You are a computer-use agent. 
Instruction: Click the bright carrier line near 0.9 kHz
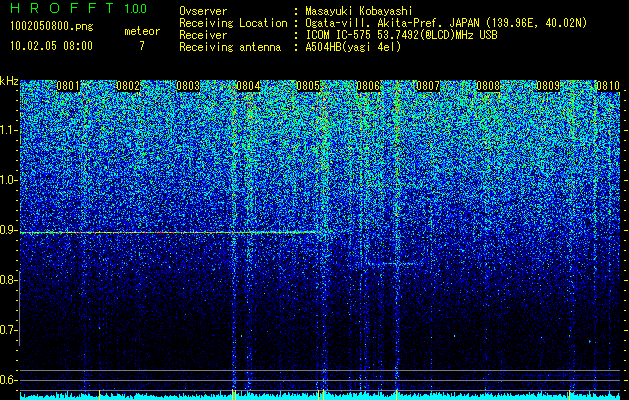pyautogui.click(x=168, y=232)
